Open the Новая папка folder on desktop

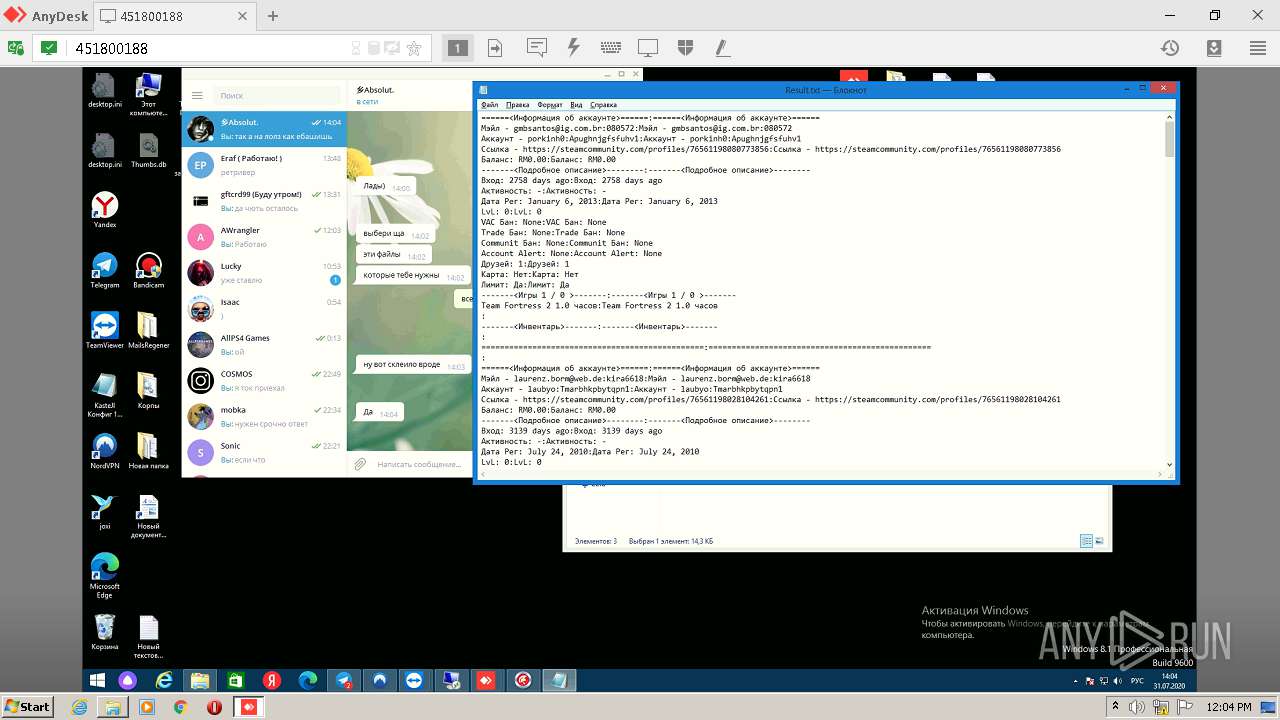pos(149,451)
